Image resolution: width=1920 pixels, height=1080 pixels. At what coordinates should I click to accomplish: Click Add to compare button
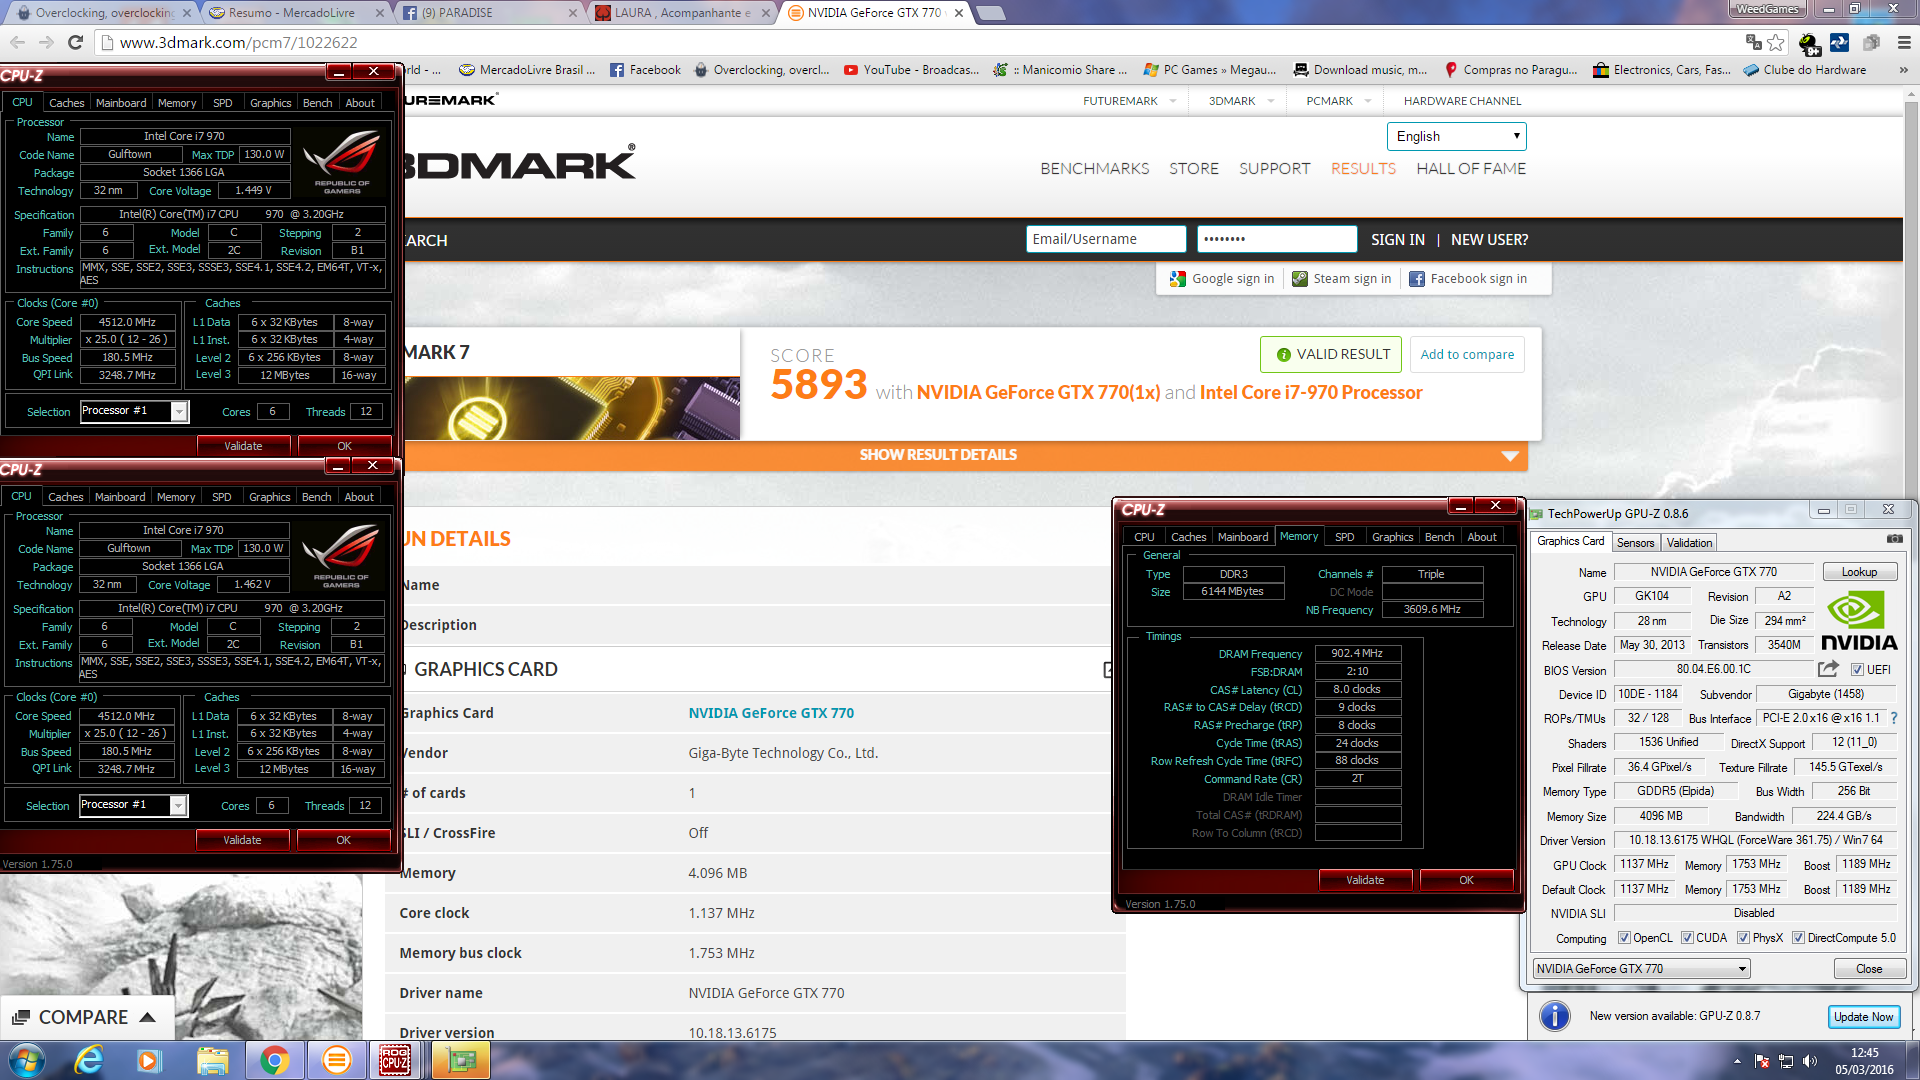(1467, 354)
